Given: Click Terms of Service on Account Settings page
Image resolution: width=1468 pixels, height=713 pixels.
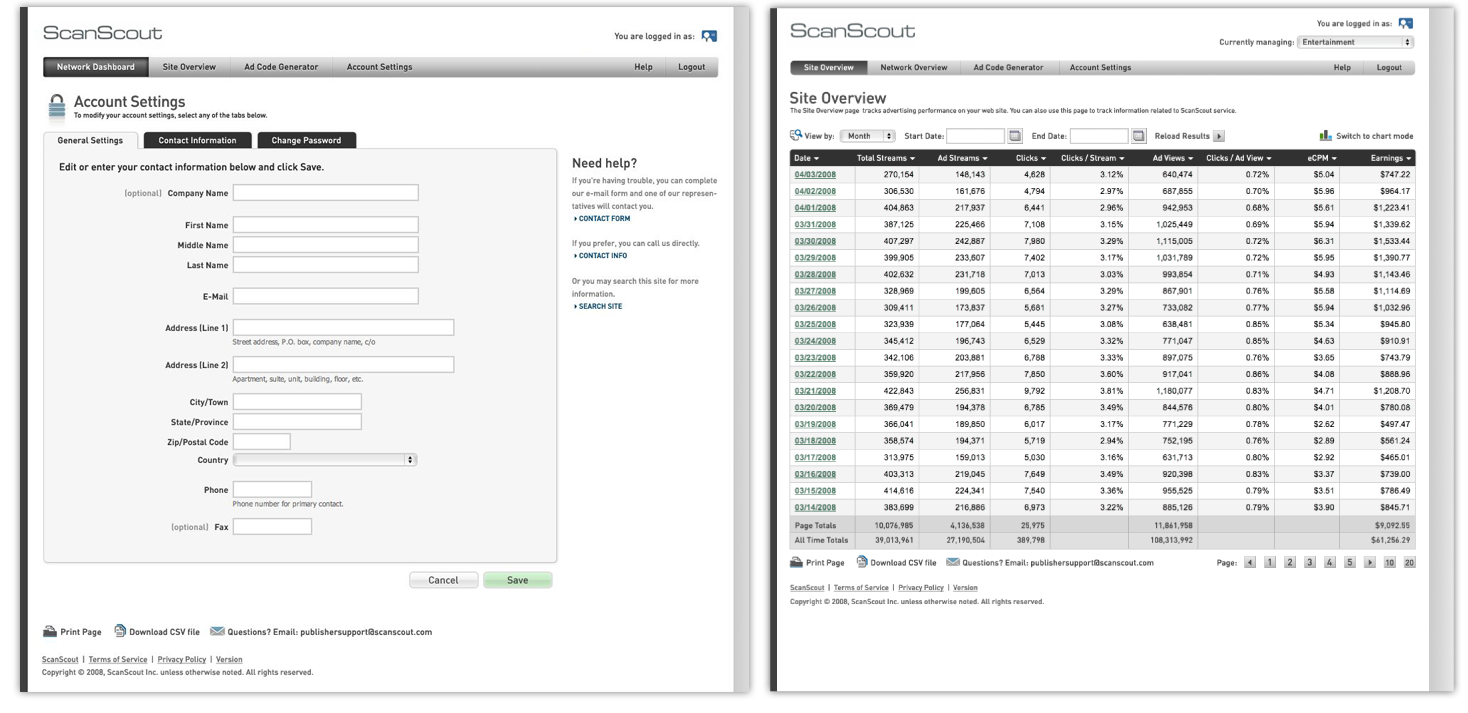Looking at the screenshot, I should point(117,660).
